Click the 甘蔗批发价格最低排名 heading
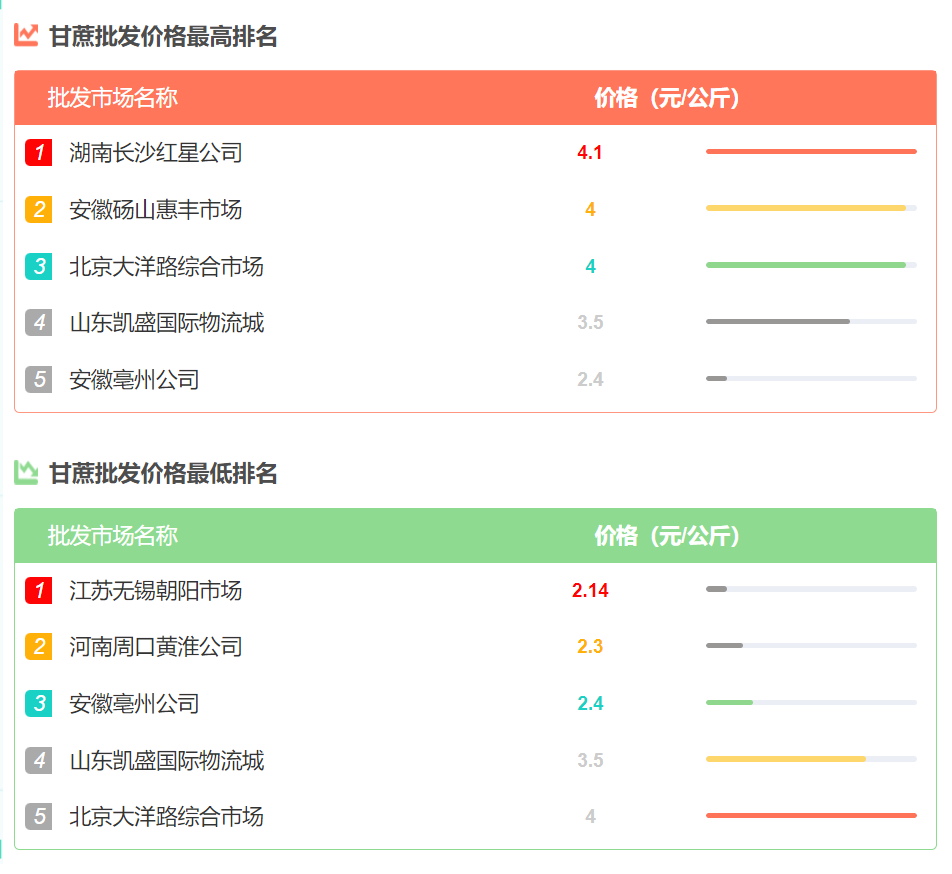Screen dimensions: 952x874 click(x=163, y=473)
